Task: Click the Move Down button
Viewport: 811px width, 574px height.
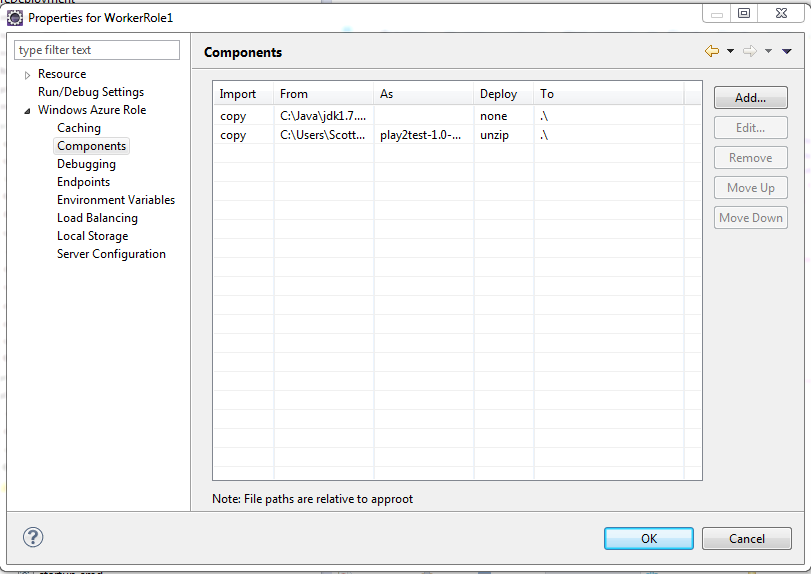Action: pyautogui.click(x=750, y=218)
